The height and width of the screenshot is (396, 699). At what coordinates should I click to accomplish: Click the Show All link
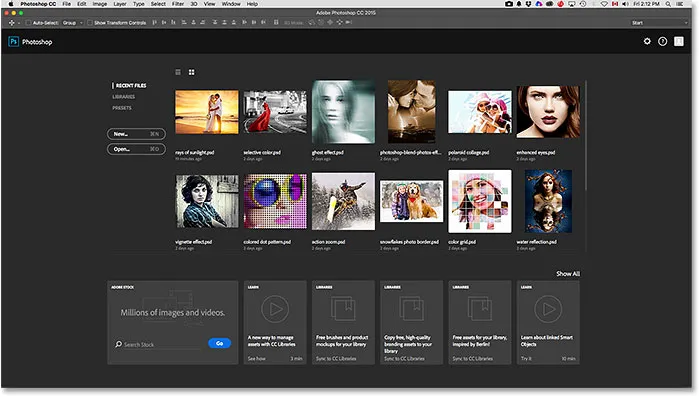pos(568,274)
